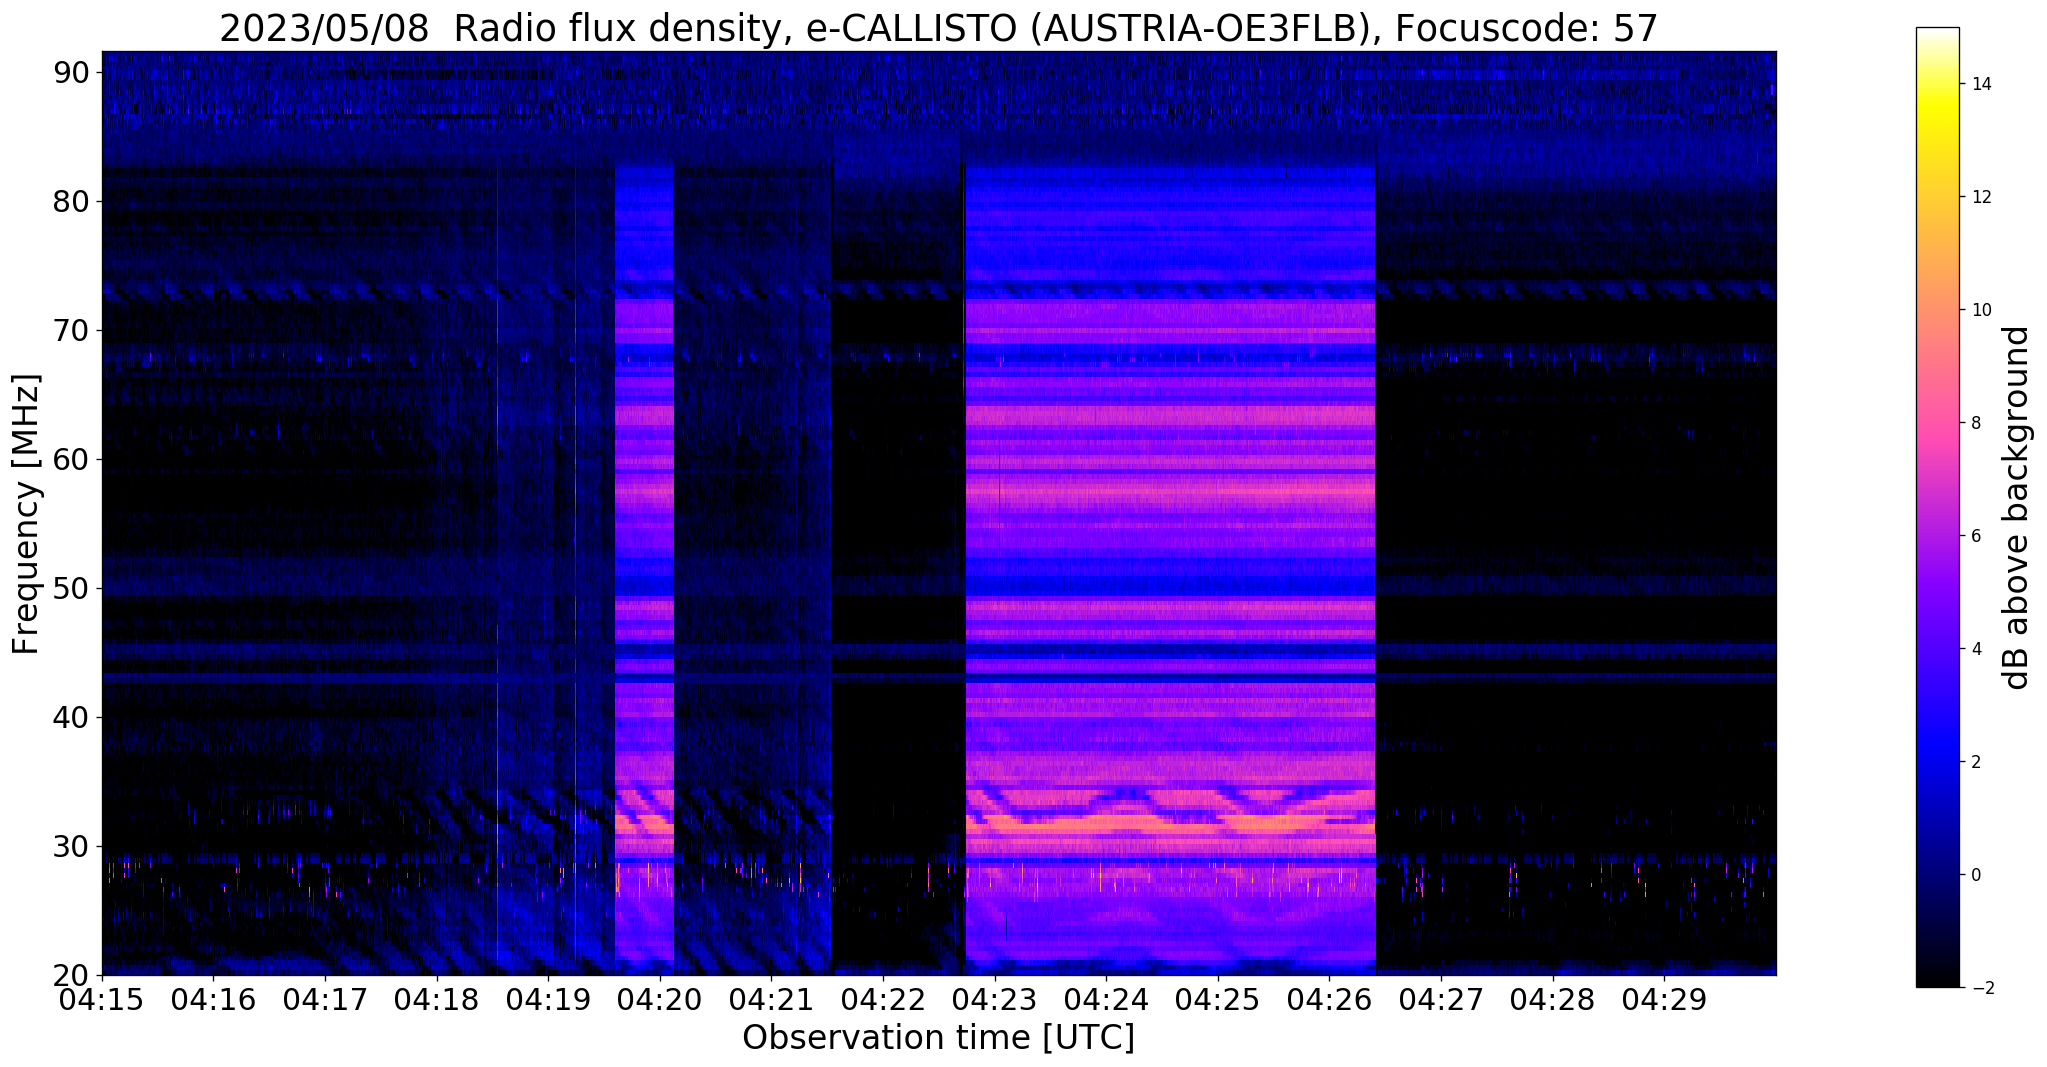
Task: Click the 'Observation time [UTC]' x-axis label
Action: pyautogui.click(x=938, y=1038)
